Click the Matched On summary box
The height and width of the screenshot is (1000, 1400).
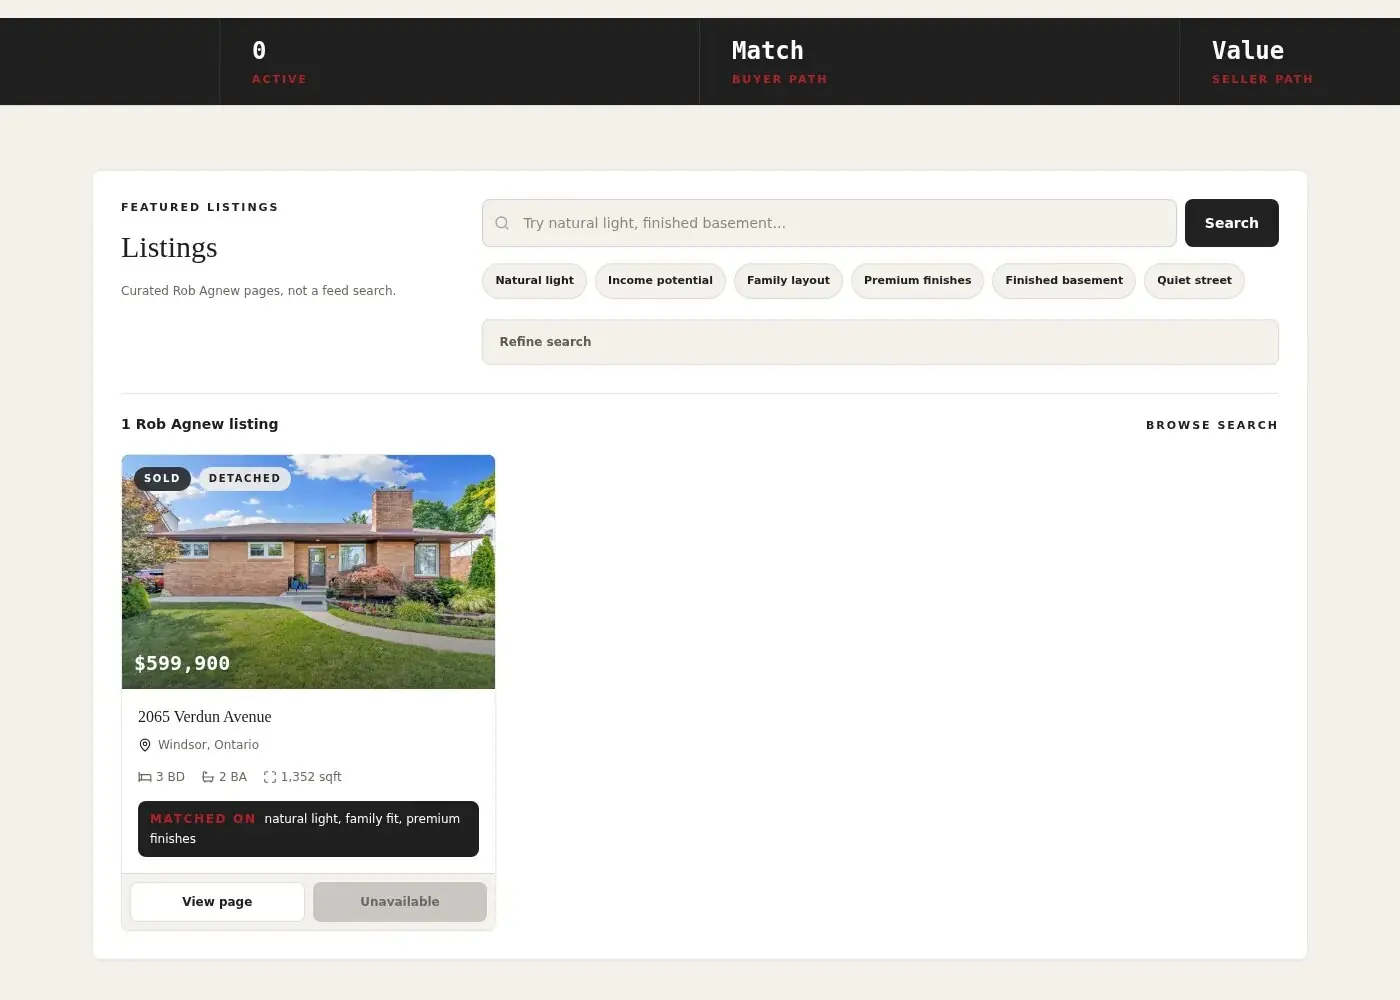tap(308, 829)
